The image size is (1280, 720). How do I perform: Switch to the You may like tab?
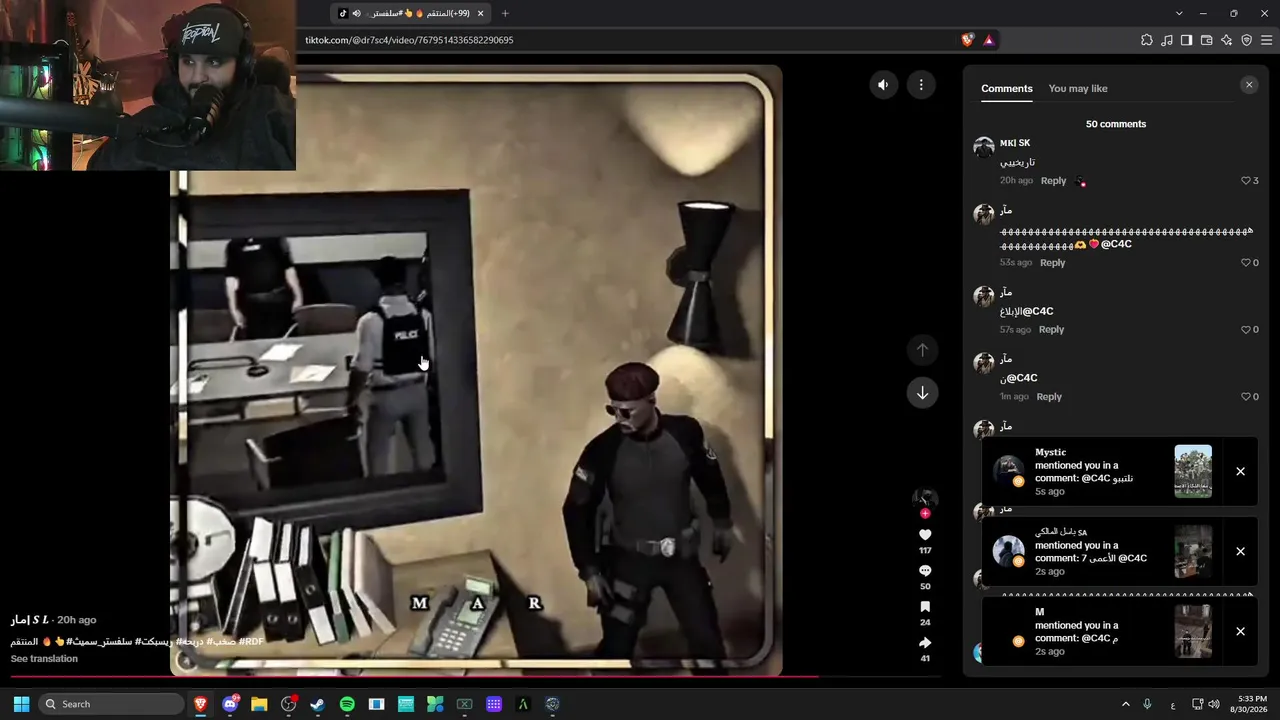tap(1078, 89)
